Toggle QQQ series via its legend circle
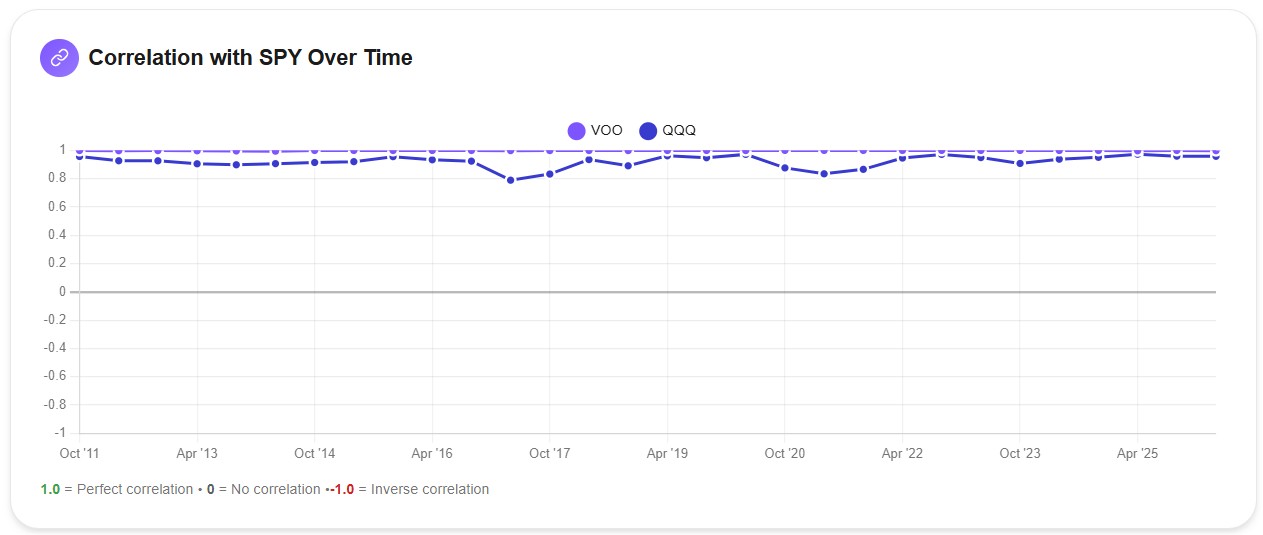Viewport: 1263px width, 535px height. pyautogui.click(x=648, y=131)
